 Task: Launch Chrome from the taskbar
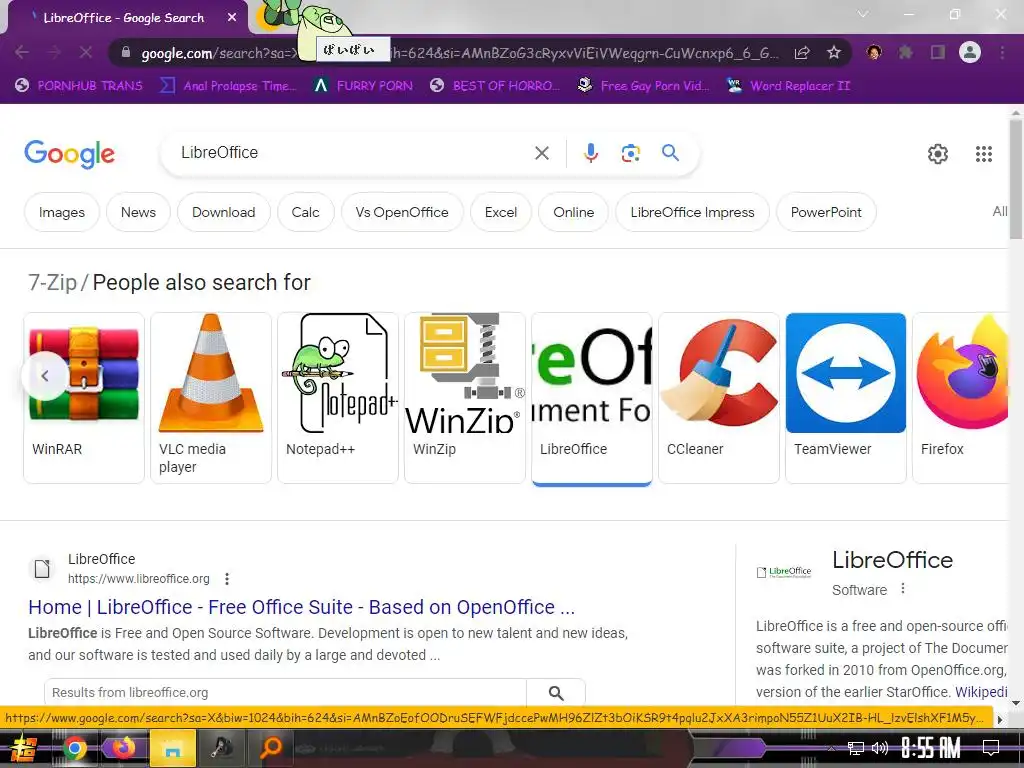pyautogui.click(x=74, y=748)
